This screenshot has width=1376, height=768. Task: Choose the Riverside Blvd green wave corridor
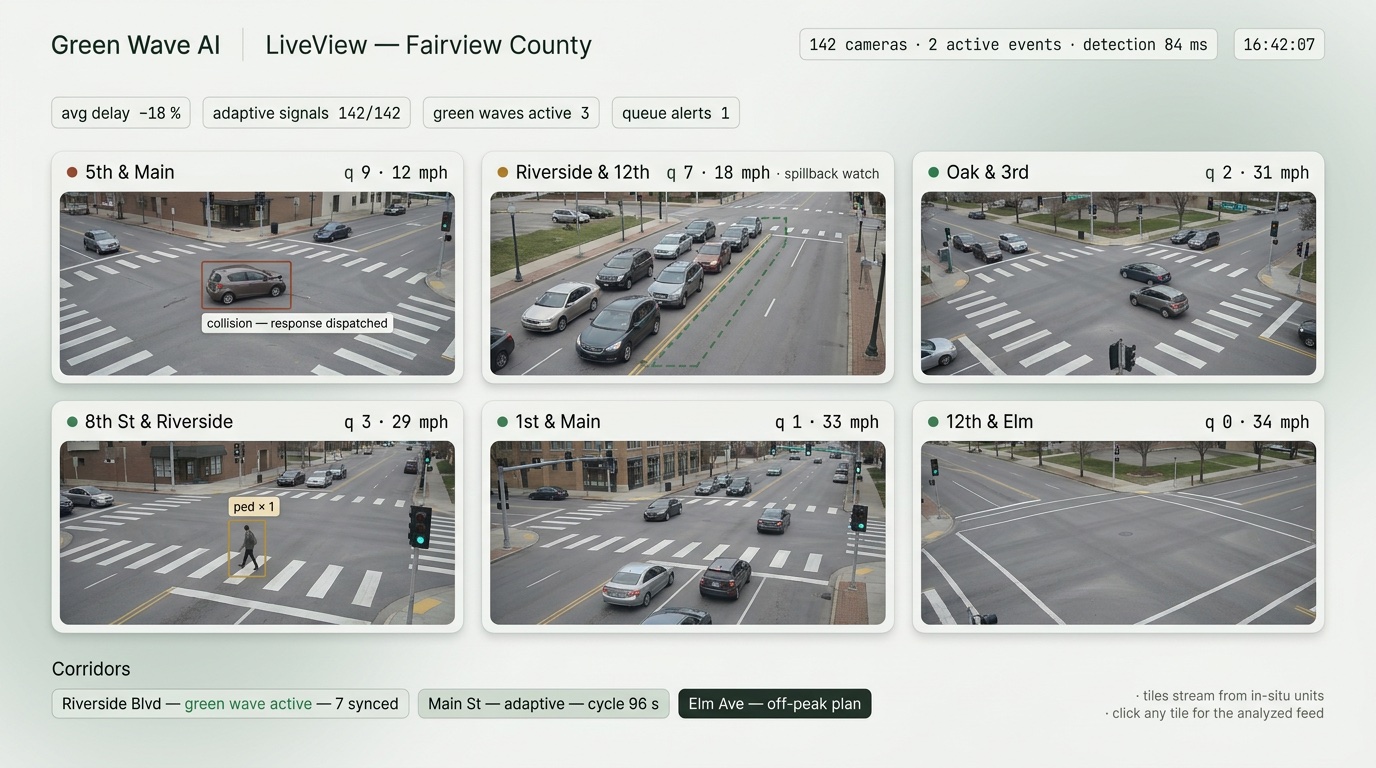click(x=230, y=704)
